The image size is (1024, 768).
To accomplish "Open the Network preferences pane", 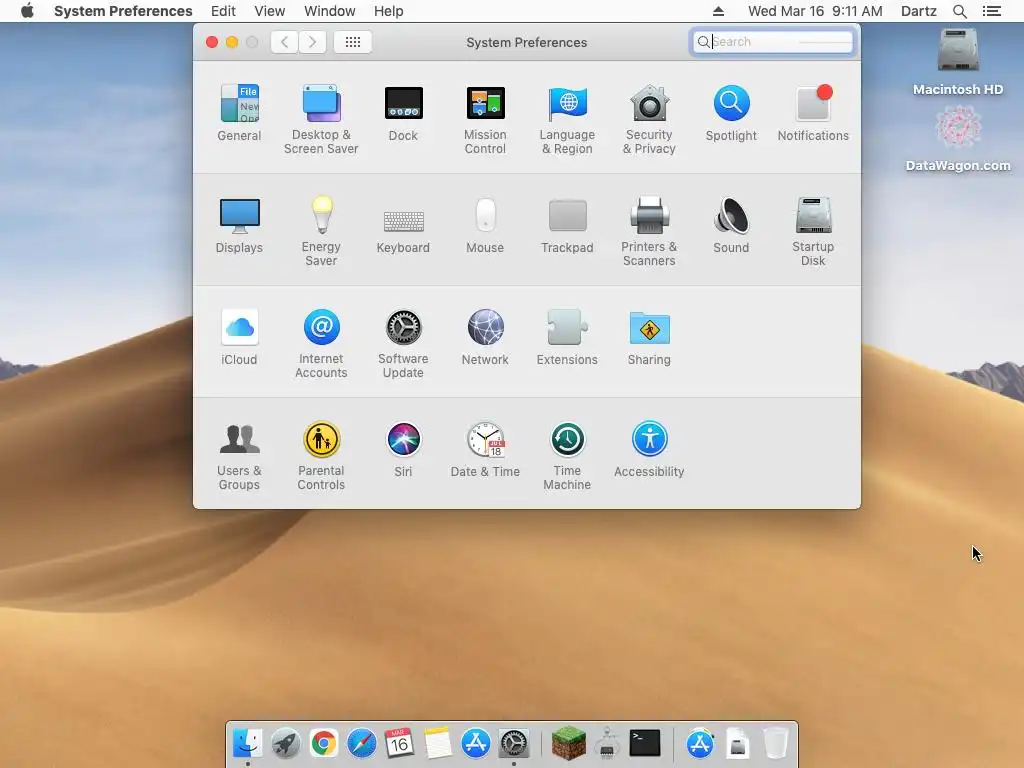I will (x=485, y=337).
